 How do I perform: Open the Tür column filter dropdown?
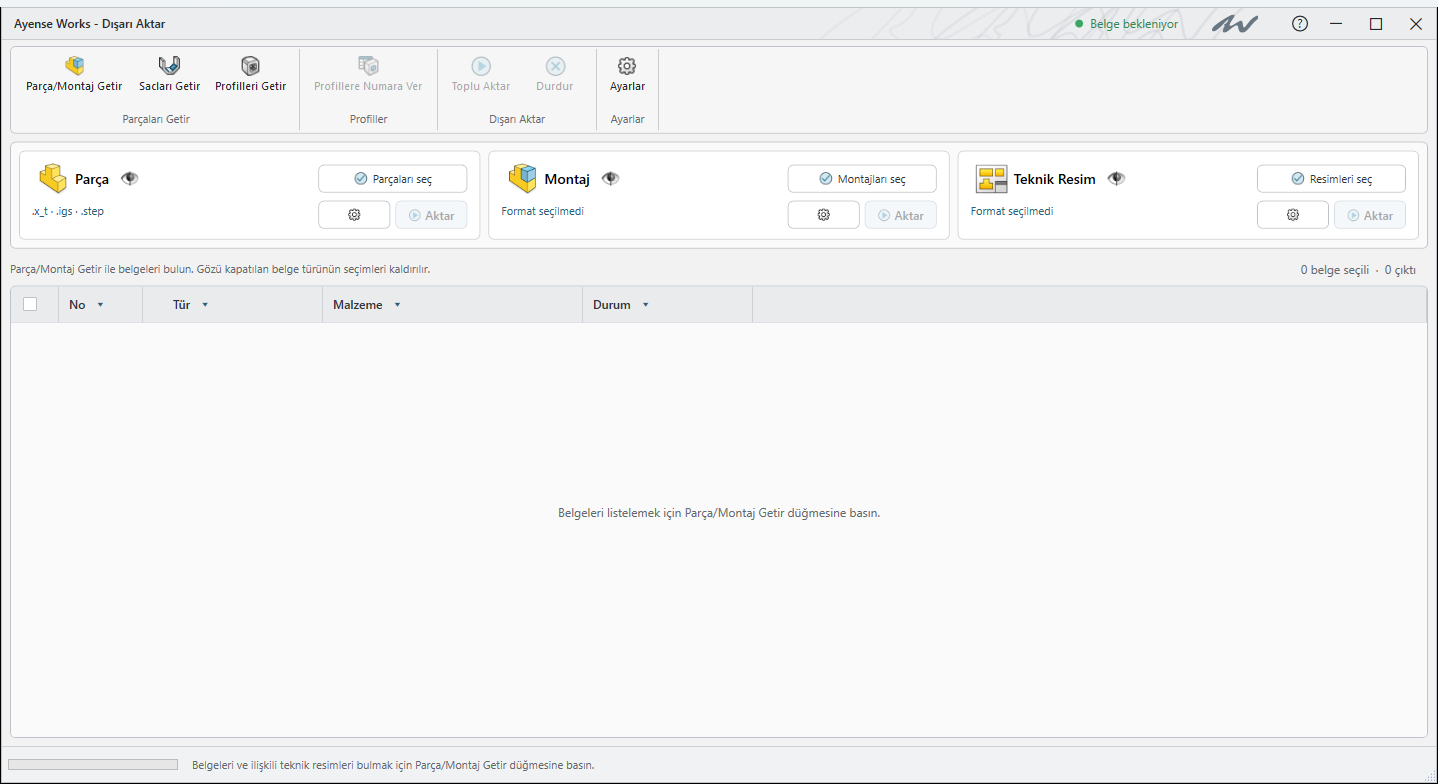(205, 305)
